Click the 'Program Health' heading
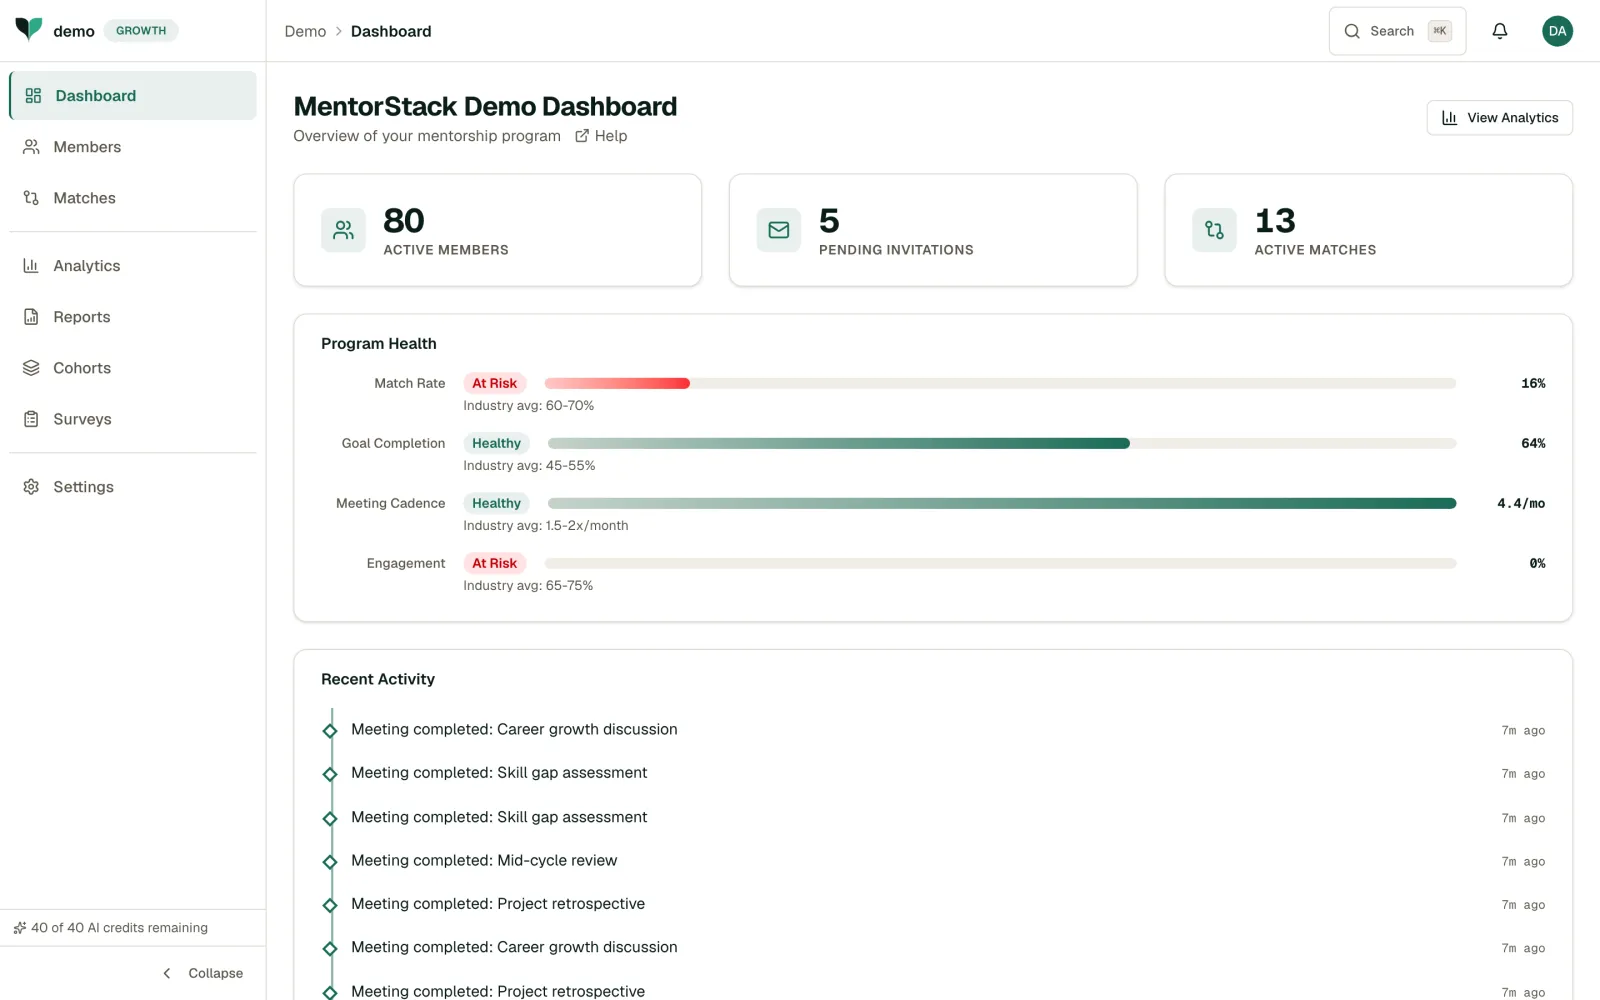Screen dimensions: 1600x1000 click(x=379, y=344)
